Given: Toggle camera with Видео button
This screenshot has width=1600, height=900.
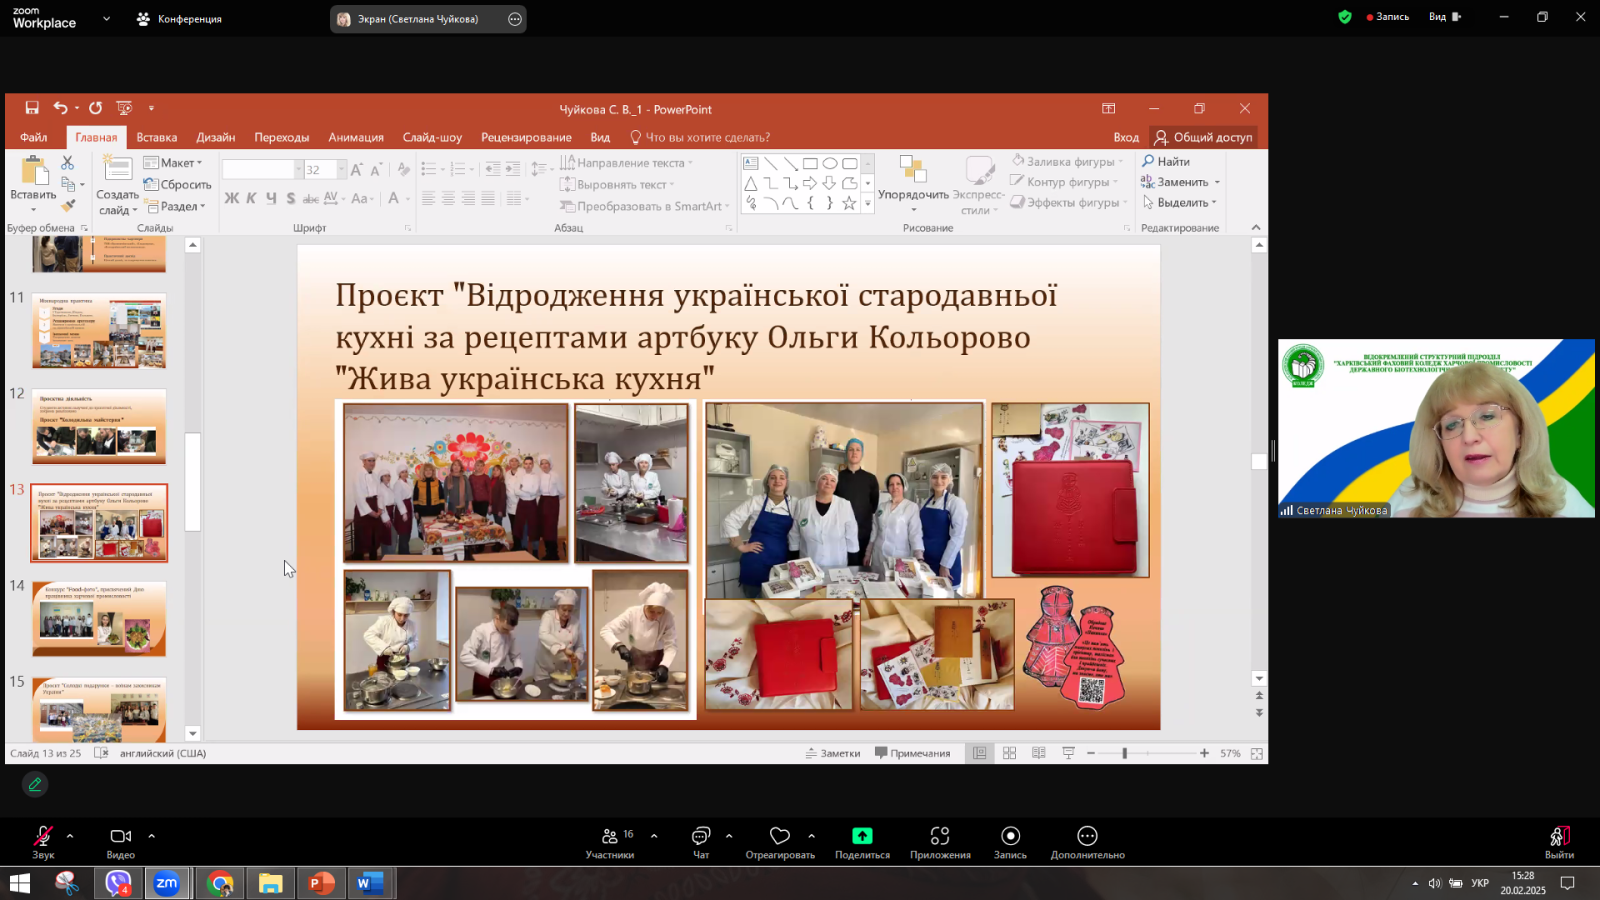Looking at the screenshot, I should pyautogui.click(x=121, y=842).
